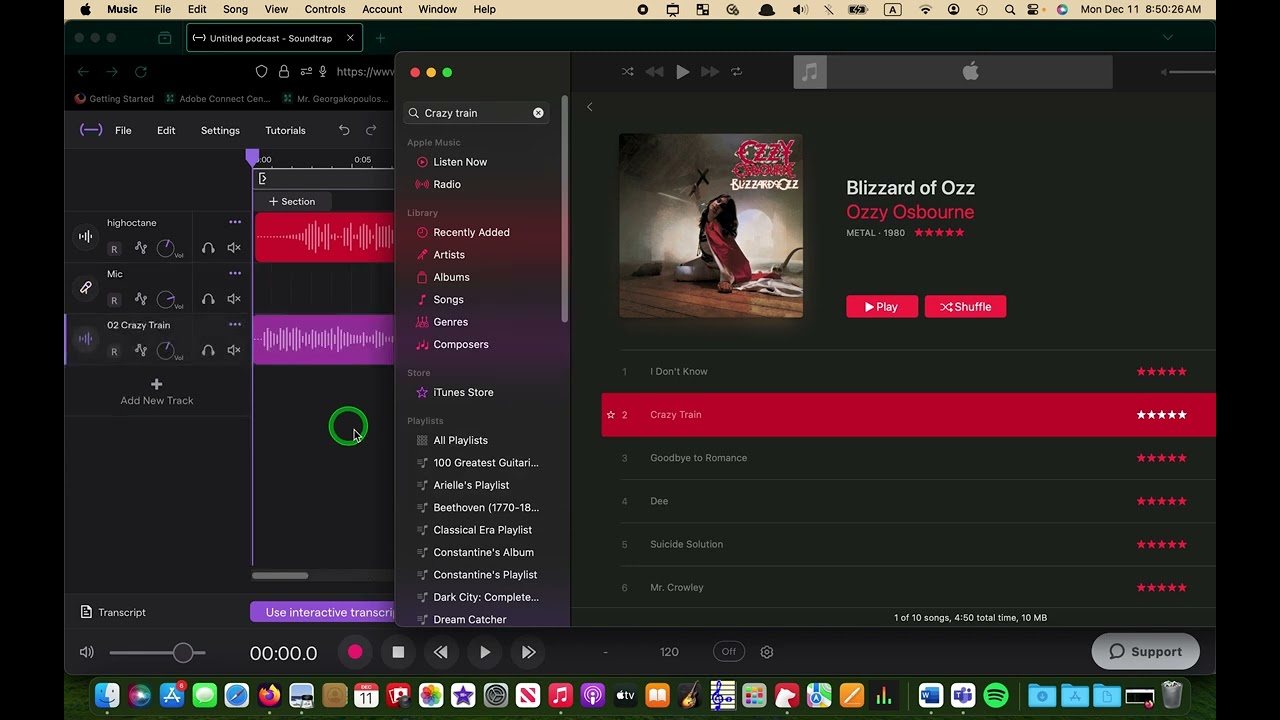Viewport: 1280px width, 720px height.
Task: Select the track I Don't Know
Action: tap(908, 372)
